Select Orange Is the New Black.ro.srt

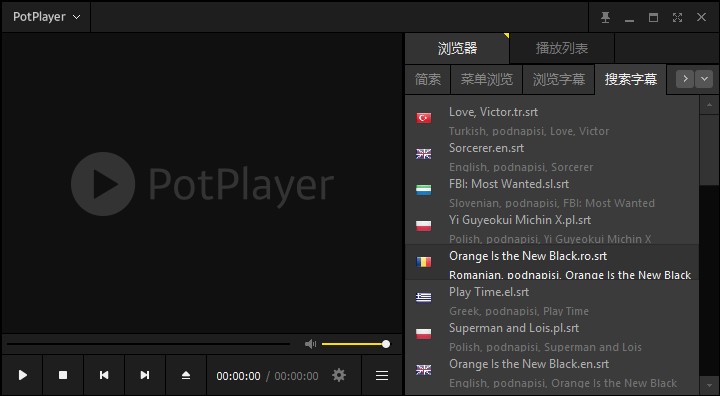point(552,262)
